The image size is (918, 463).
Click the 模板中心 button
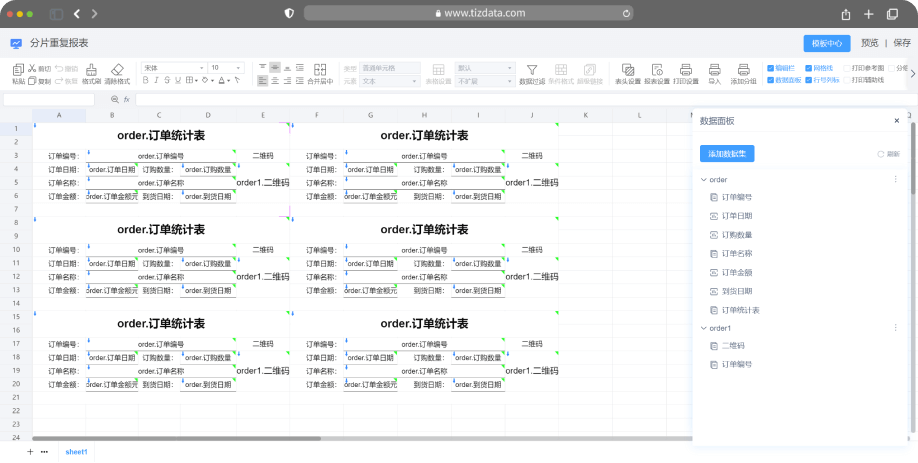point(826,43)
